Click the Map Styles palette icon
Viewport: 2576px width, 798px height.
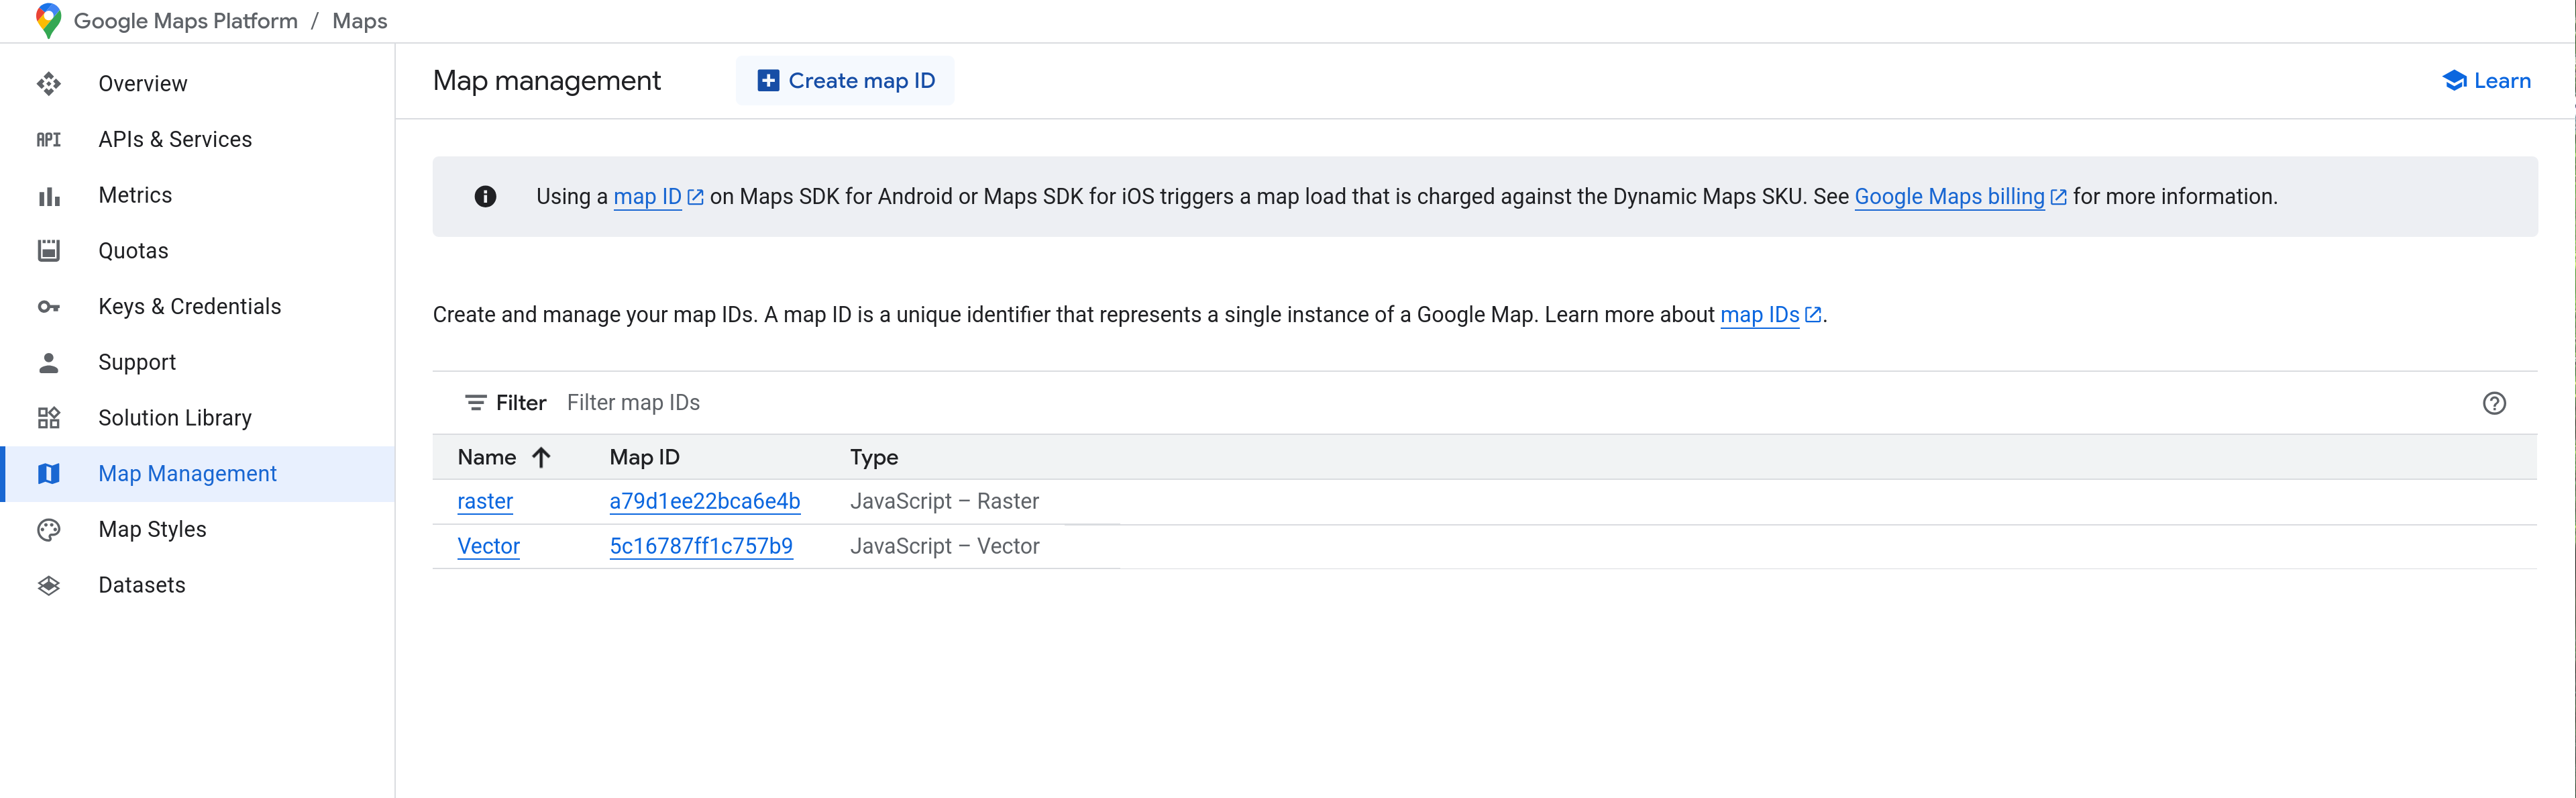coord(48,529)
